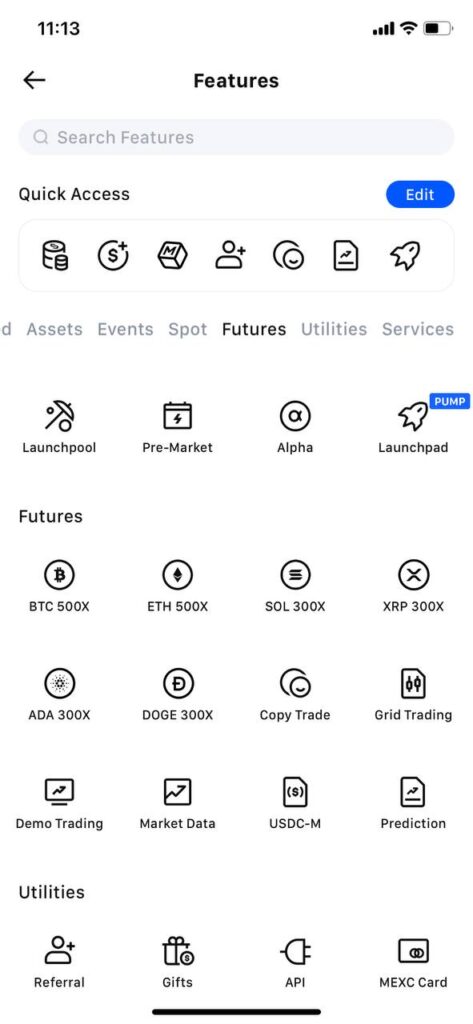Screen dimensions: 473x1024
Task: Open the Prediction feature
Action: [413, 803]
